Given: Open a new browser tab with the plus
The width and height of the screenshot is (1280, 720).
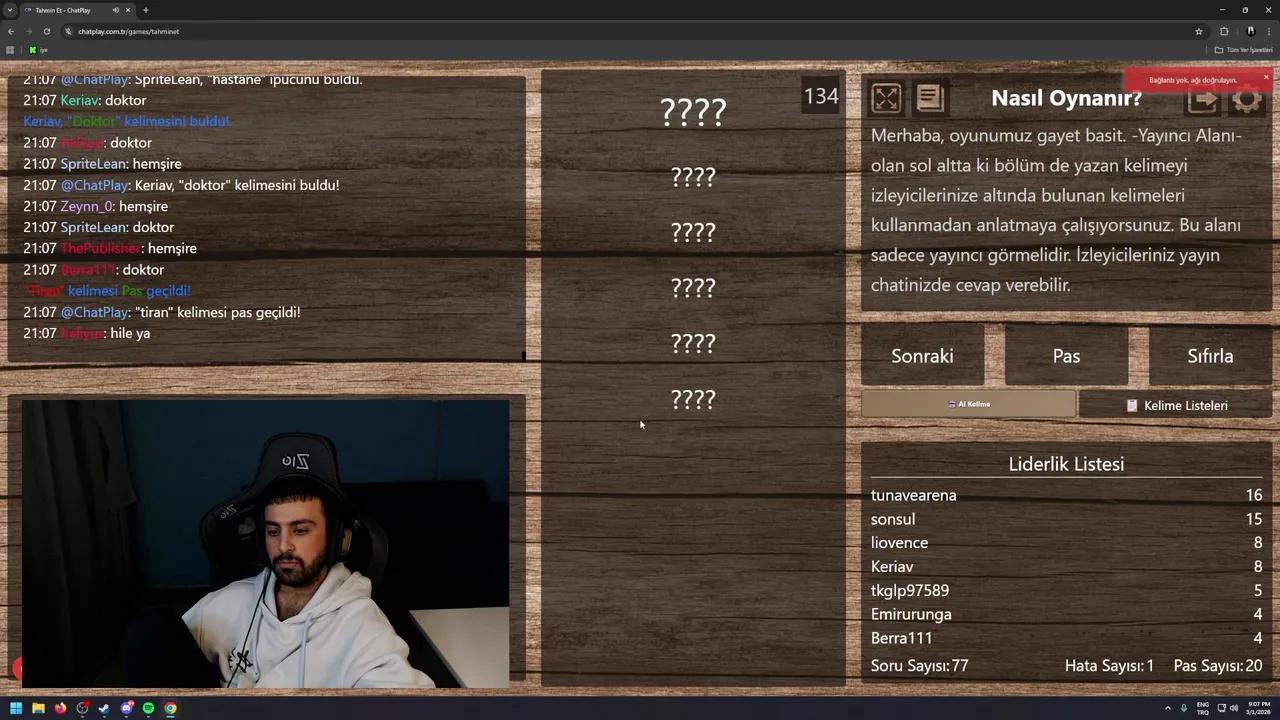Looking at the screenshot, I should click(x=146, y=10).
